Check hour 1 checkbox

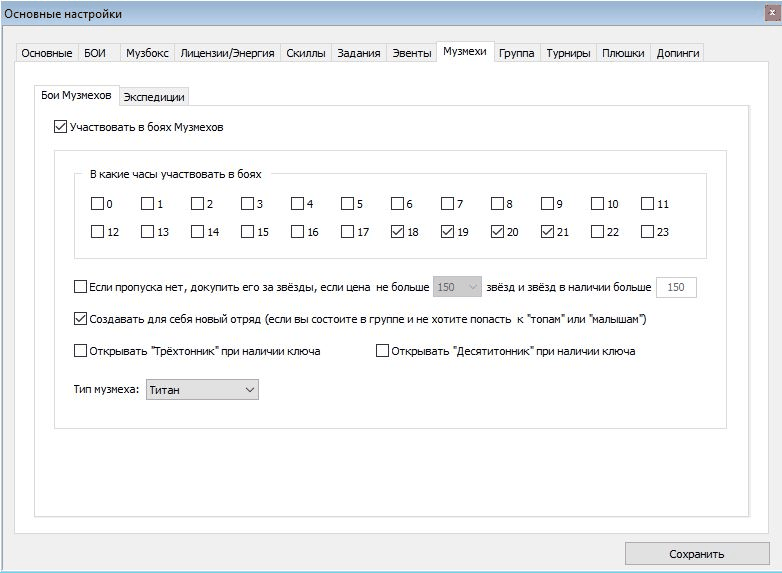click(x=147, y=203)
